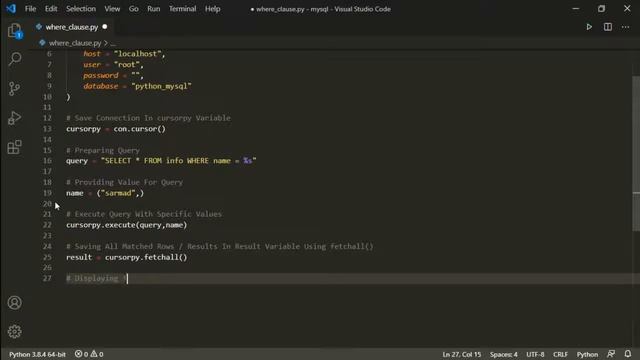Viewport: 640px width, 360px height.
Task: Run the Python file with play button
Action: [589, 27]
